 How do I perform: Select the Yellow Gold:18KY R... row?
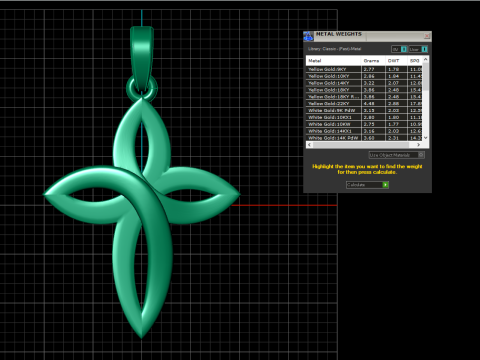(x=364, y=97)
